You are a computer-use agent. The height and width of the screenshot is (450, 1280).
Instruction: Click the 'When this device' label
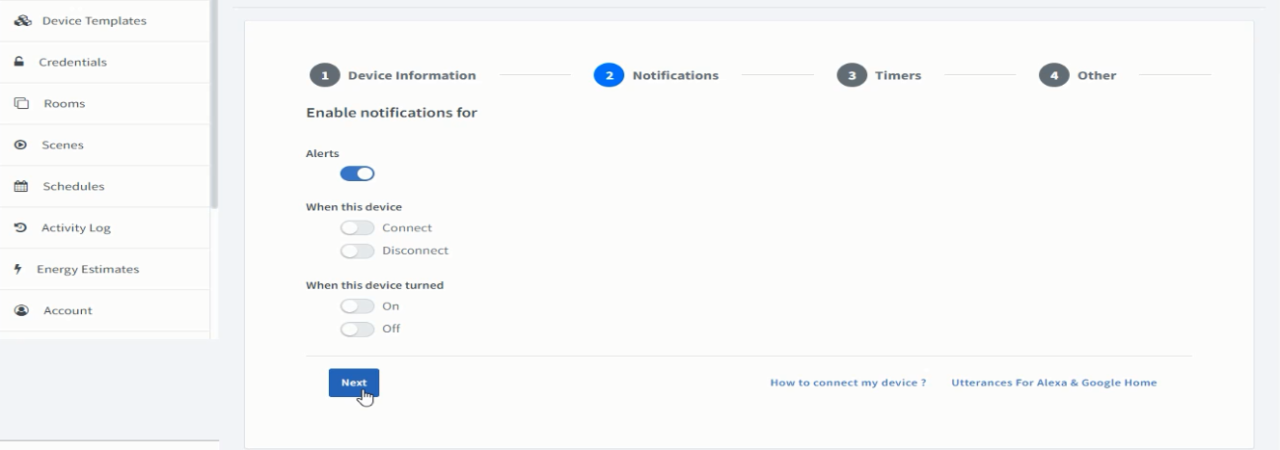pos(354,207)
